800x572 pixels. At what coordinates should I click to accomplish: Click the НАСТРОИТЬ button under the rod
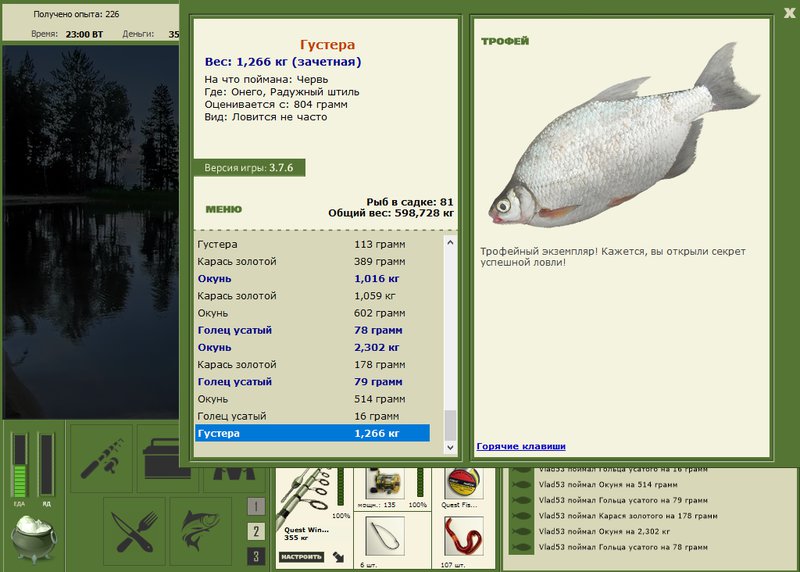pos(302,557)
